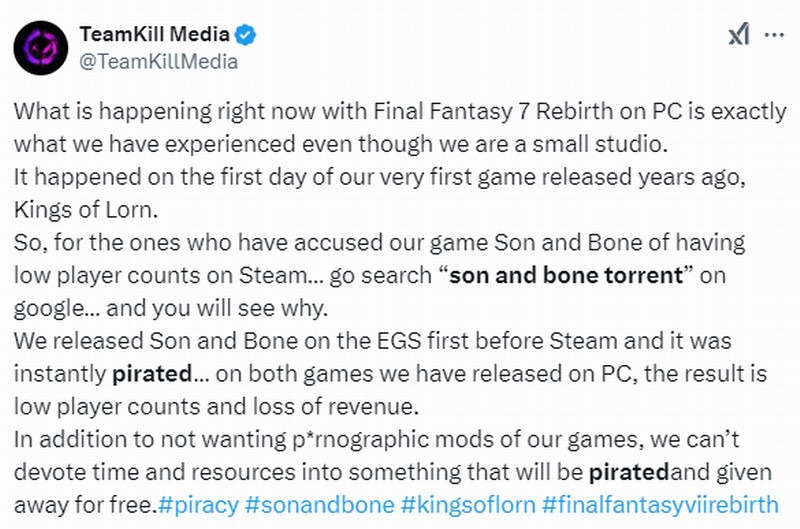Visit the @TeamKillMedia handle link
The image size is (800, 529).
point(159,61)
